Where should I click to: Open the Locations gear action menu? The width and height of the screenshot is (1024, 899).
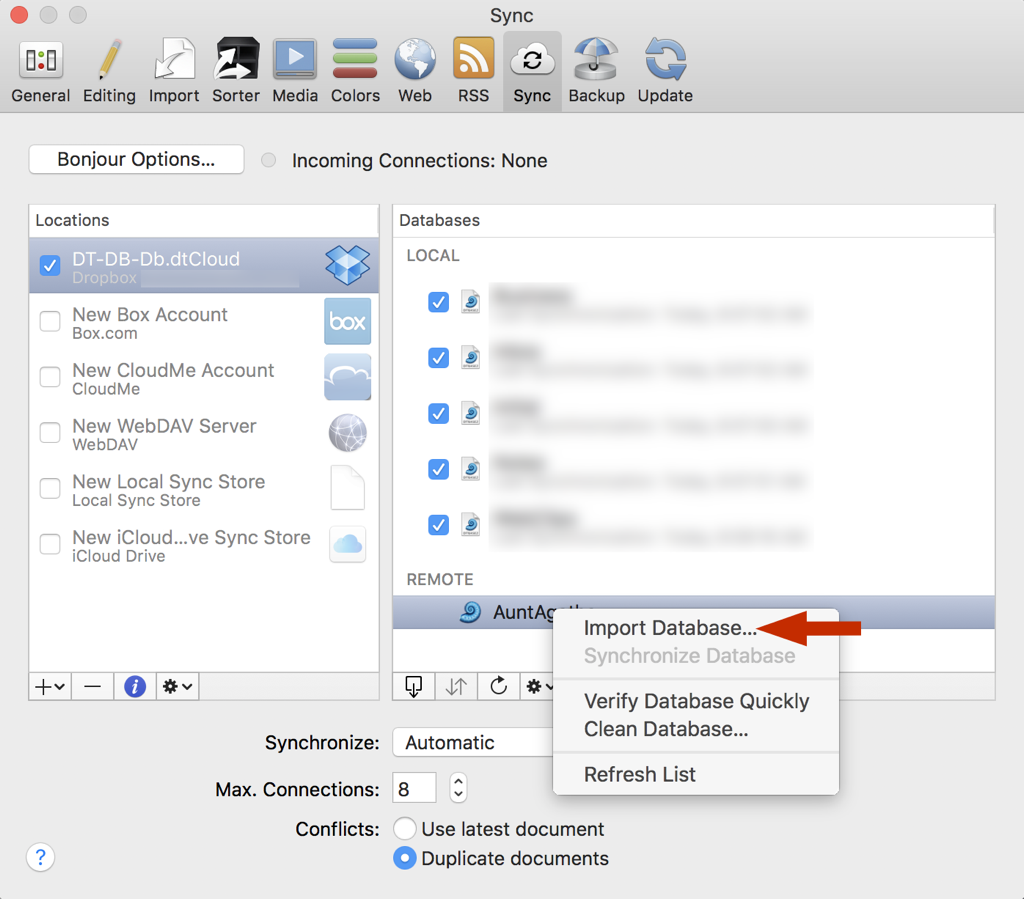point(177,686)
